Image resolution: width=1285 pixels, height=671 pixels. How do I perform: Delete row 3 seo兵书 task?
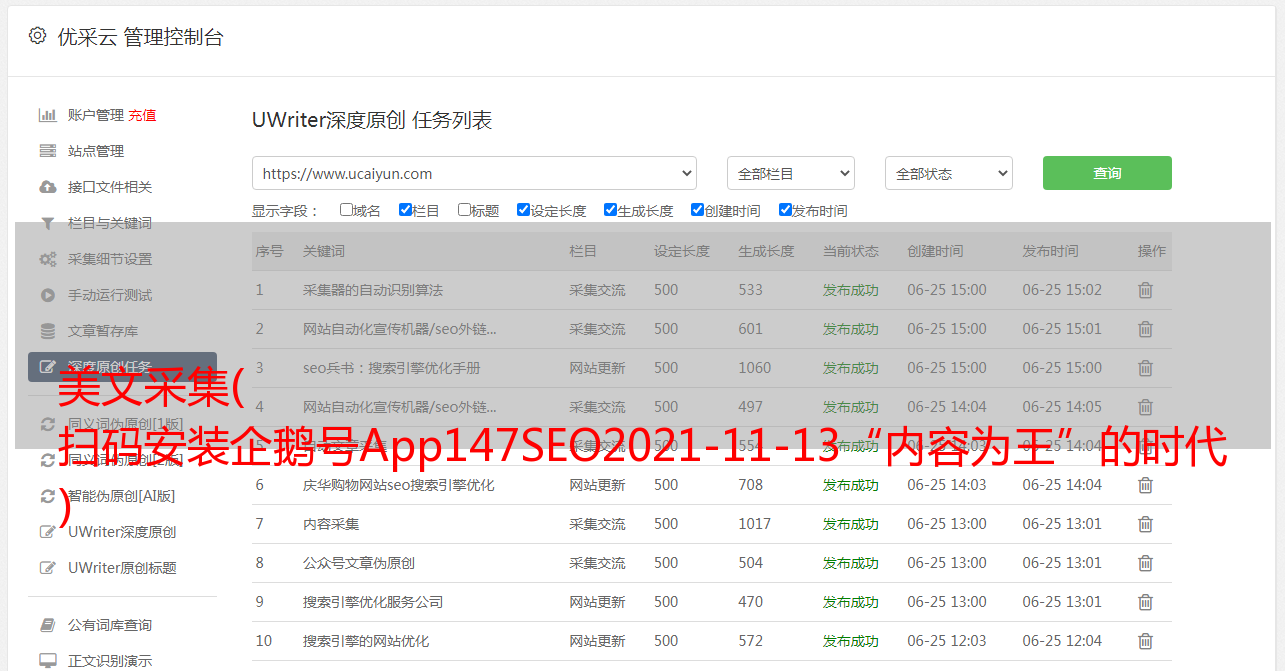pyautogui.click(x=1145, y=368)
